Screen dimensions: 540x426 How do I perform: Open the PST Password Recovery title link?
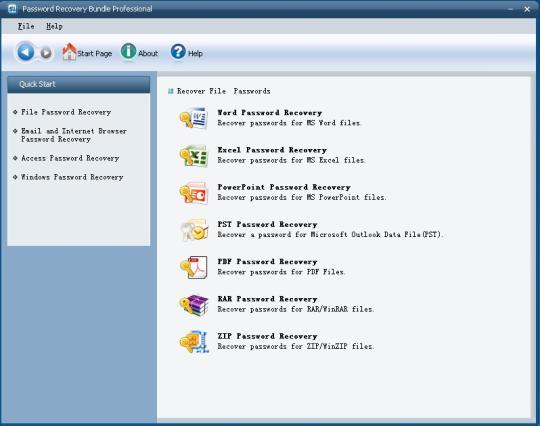(267, 224)
